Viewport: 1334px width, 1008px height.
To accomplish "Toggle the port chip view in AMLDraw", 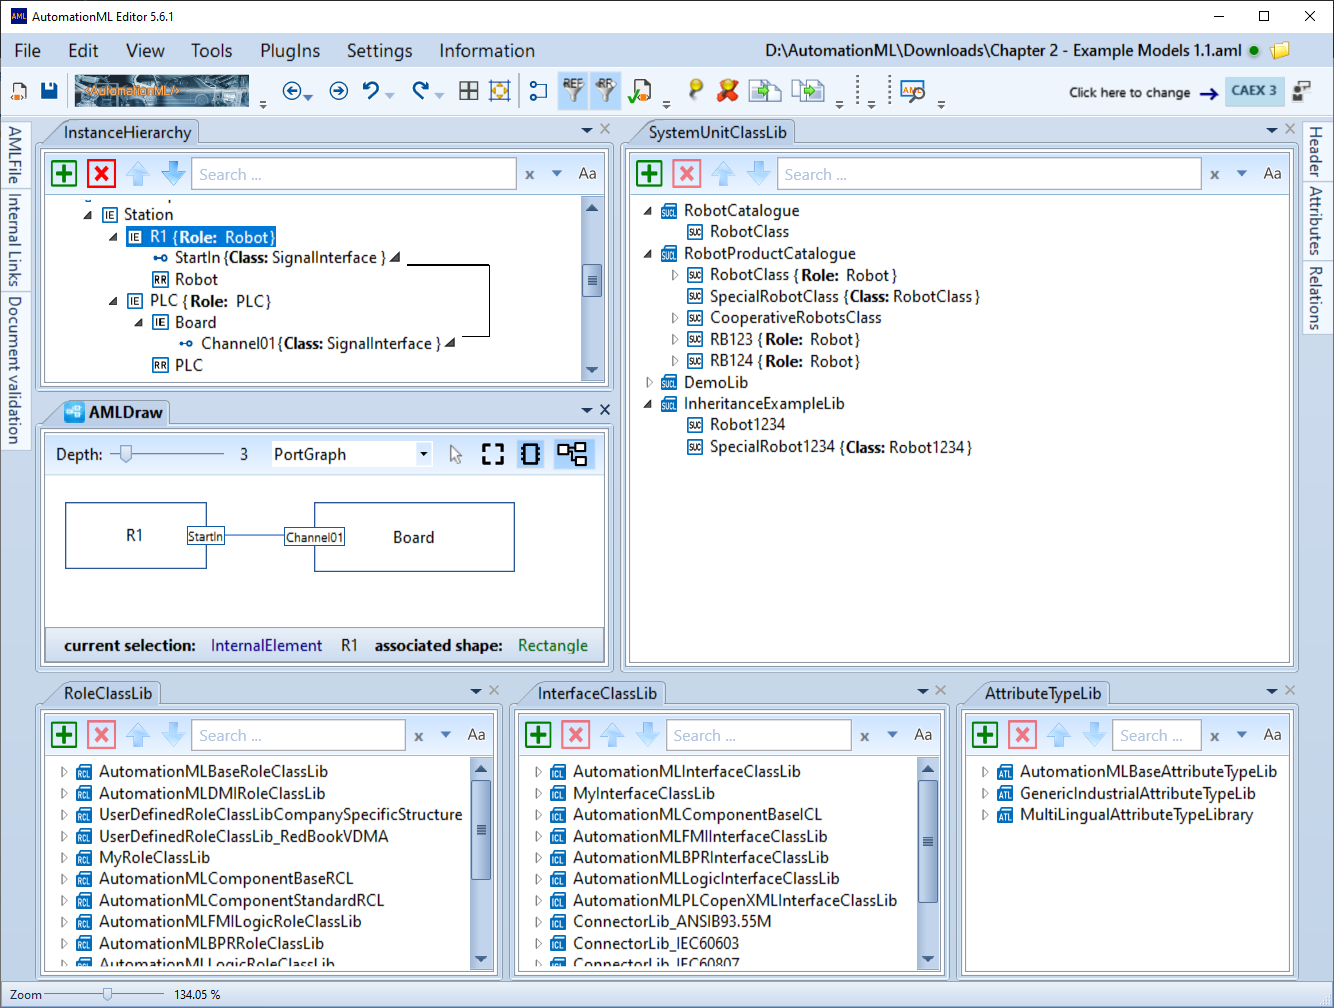I will (531, 454).
